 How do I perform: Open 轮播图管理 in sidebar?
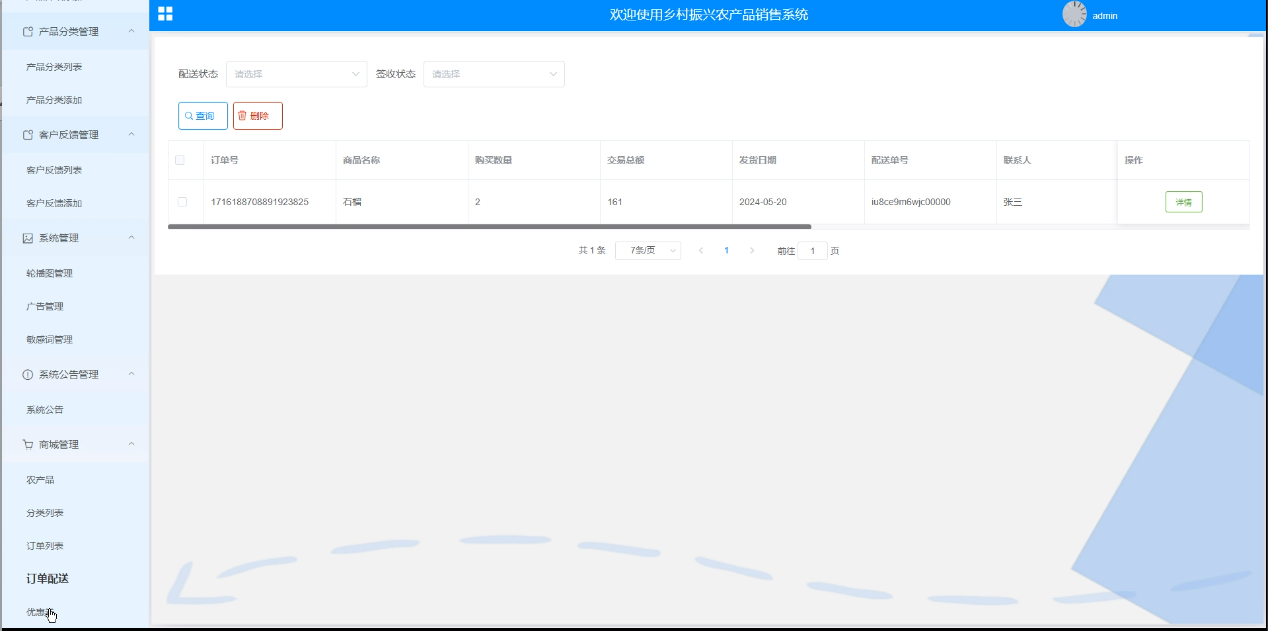(x=49, y=273)
